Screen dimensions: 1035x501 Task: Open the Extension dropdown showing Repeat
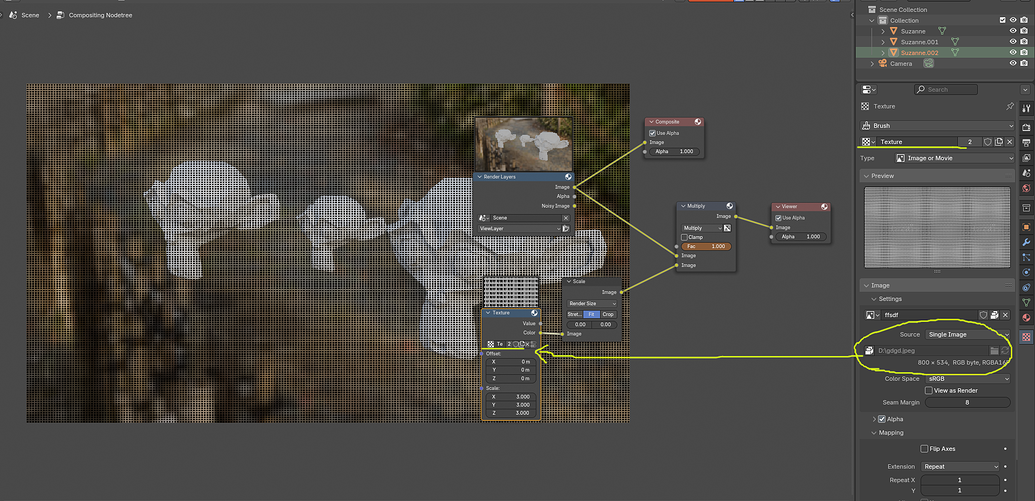point(960,467)
